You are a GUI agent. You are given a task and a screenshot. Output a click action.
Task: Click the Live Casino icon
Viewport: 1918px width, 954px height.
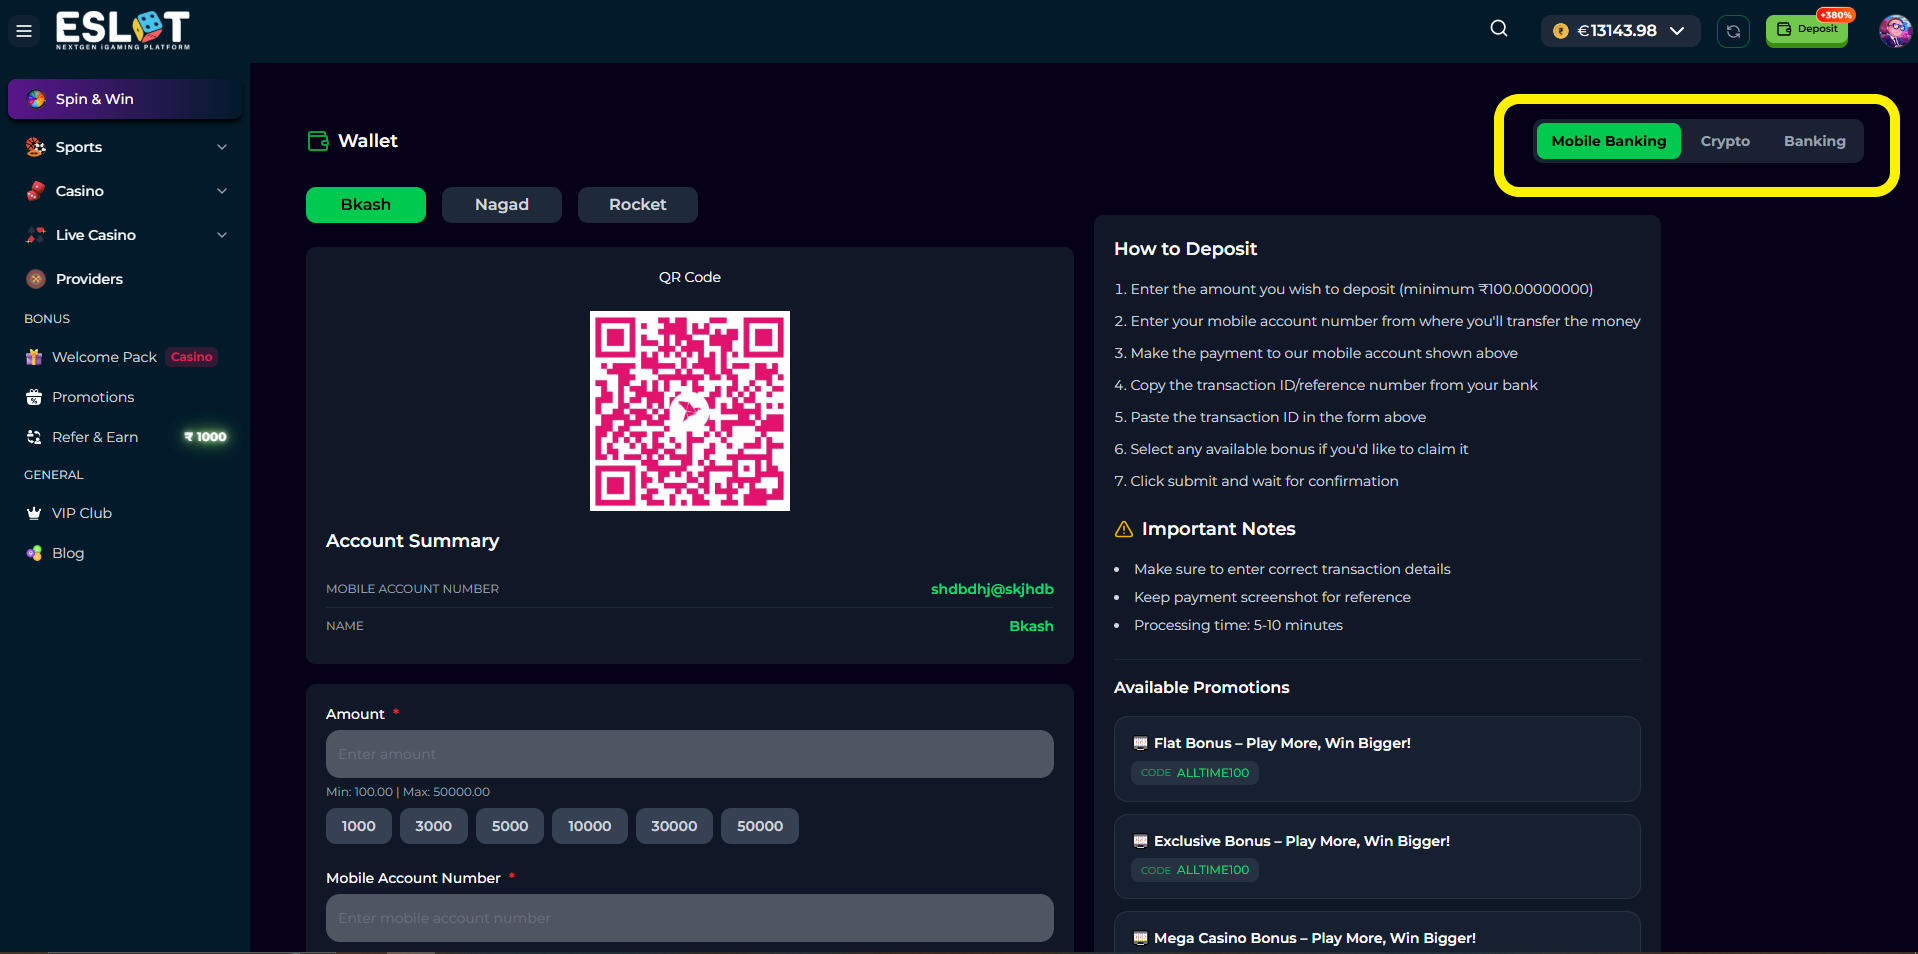[x=36, y=235]
